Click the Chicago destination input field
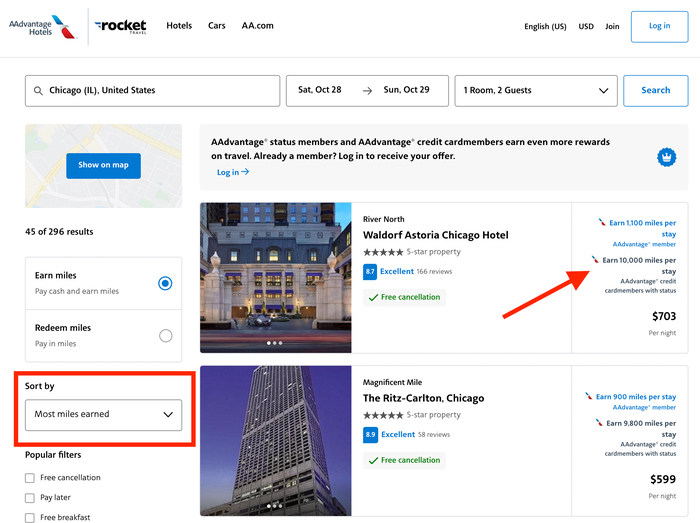The width and height of the screenshot is (700, 523). click(152, 91)
